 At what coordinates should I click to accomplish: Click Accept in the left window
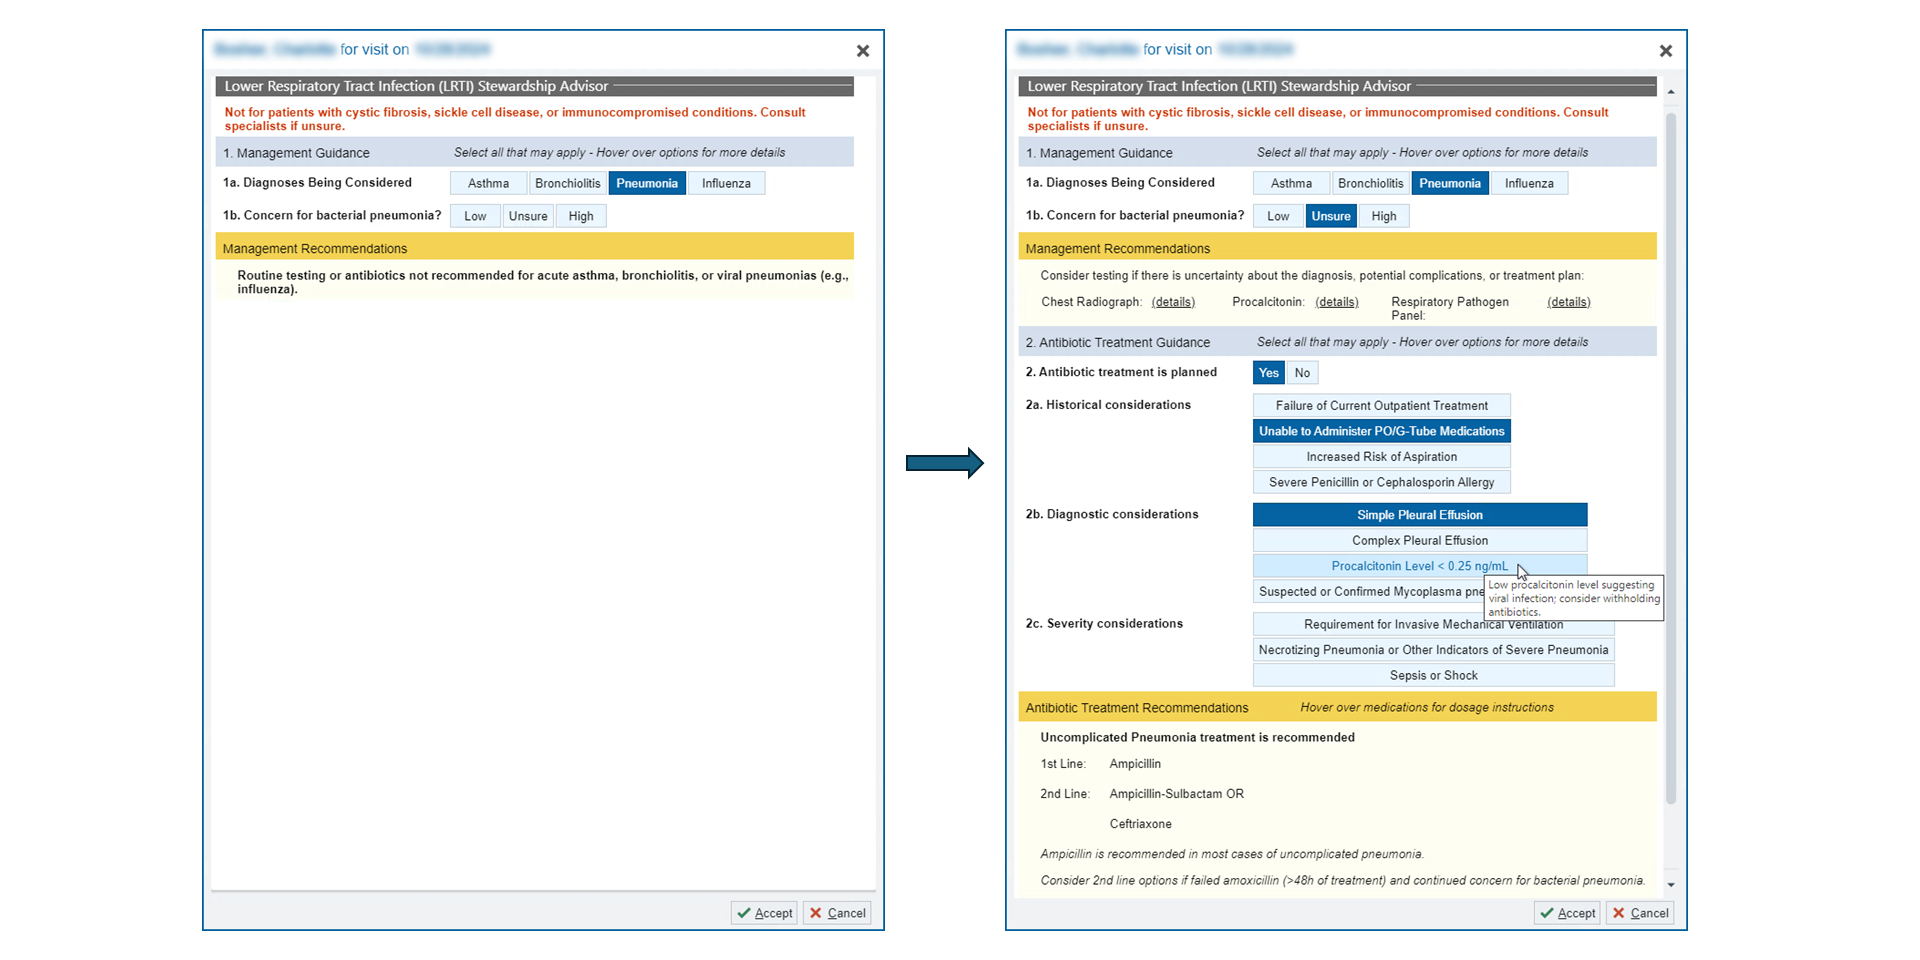(765, 913)
